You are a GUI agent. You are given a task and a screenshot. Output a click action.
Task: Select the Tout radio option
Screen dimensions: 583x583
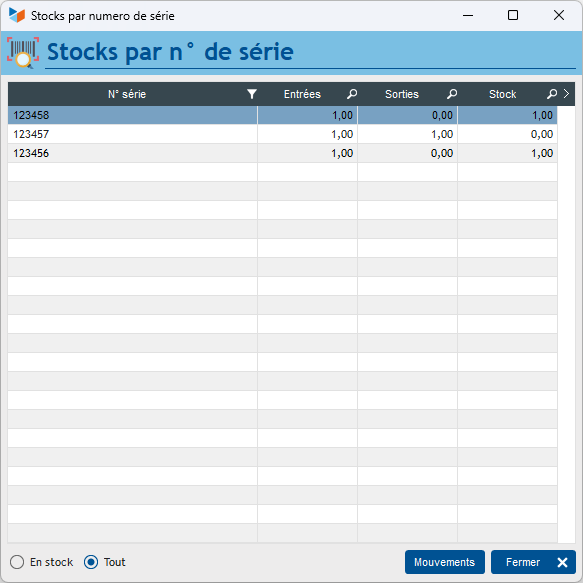click(91, 562)
